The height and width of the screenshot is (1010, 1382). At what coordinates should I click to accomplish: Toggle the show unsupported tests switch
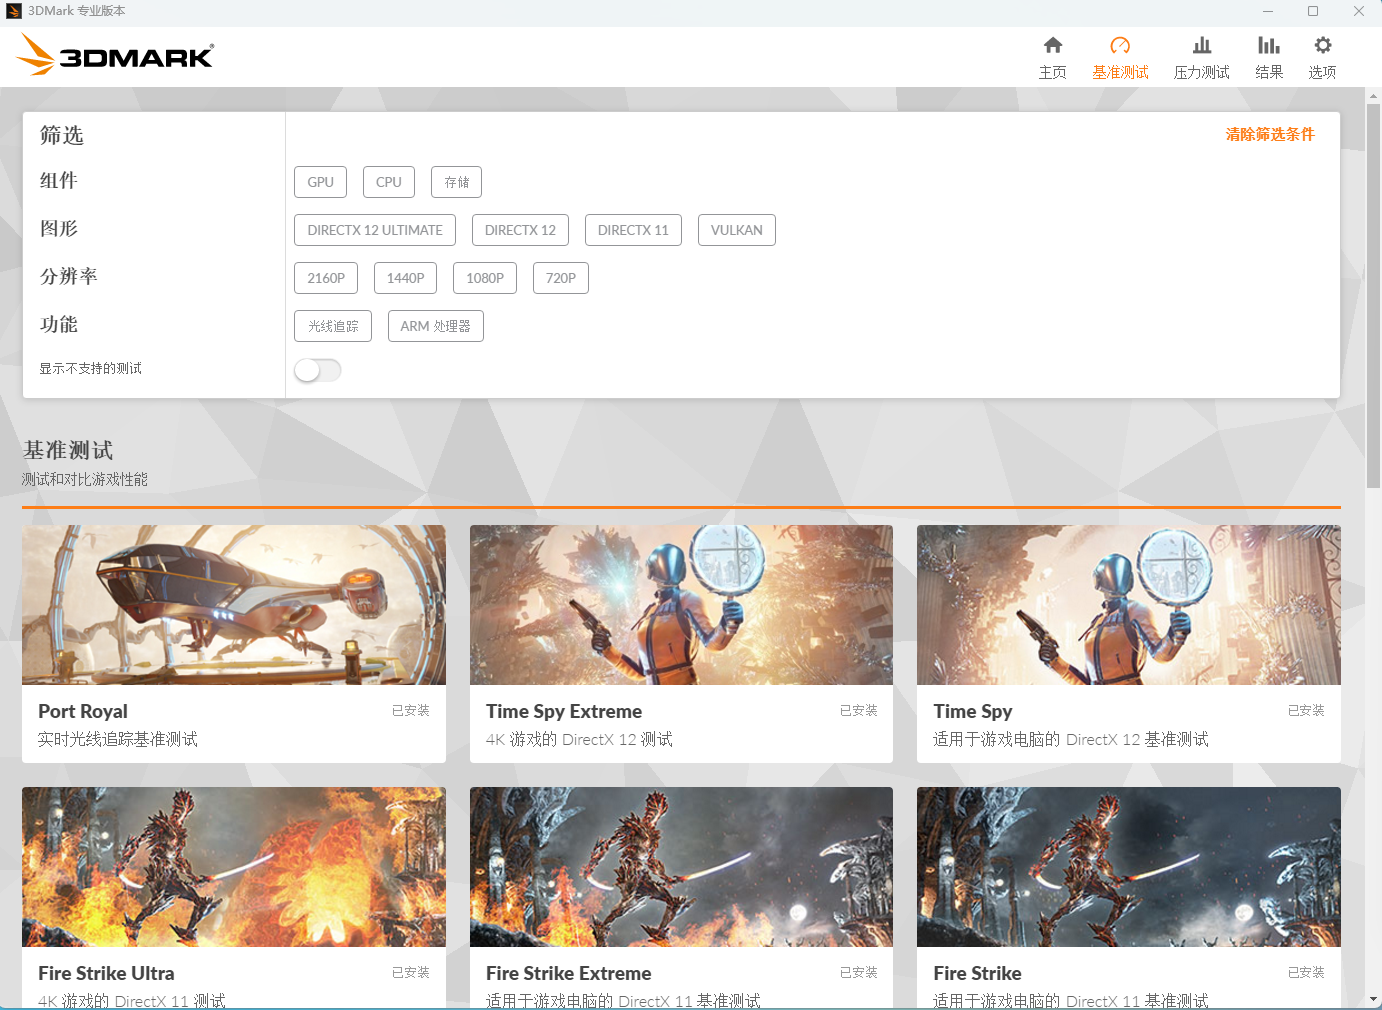coord(318,370)
